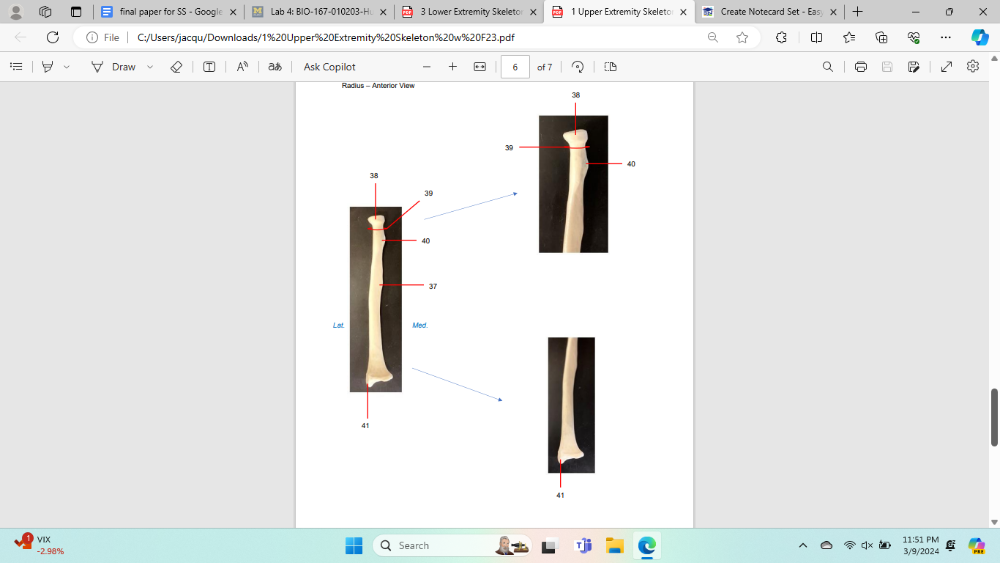Image resolution: width=1000 pixels, height=563 pixels.
Task: Click the Zoom in plus button
Action: (452, 67)
